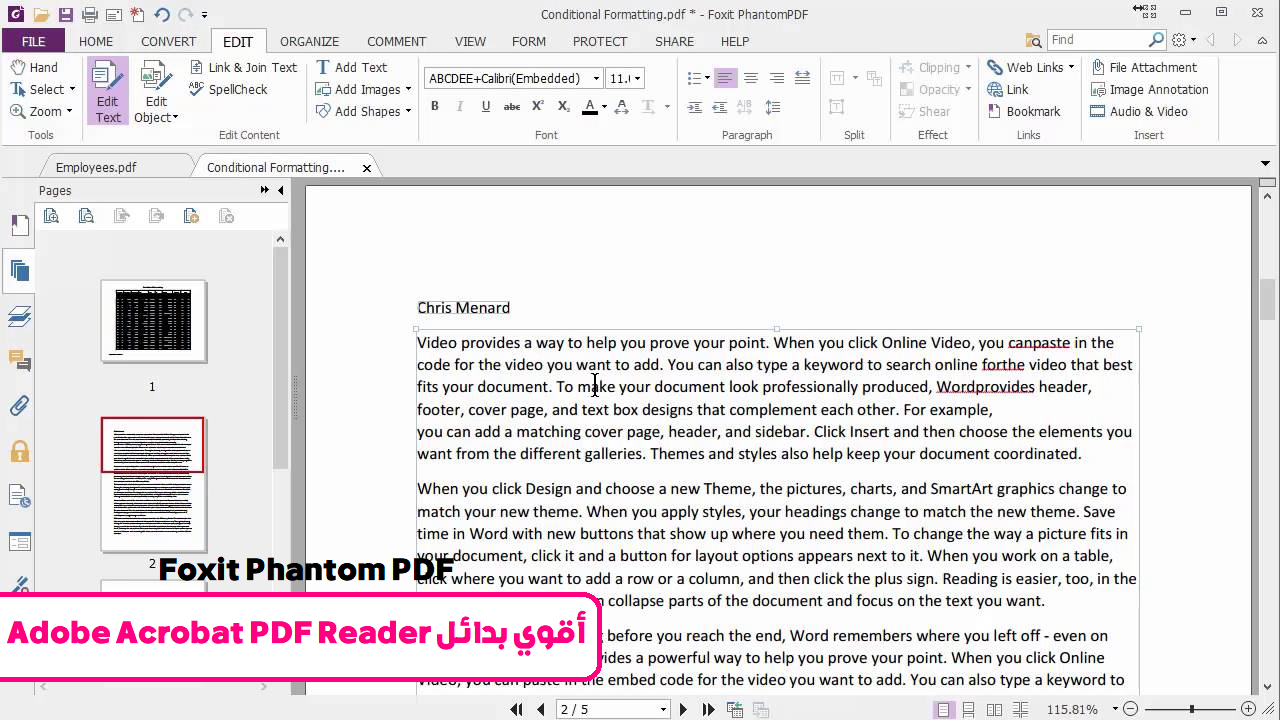The width and height of the screenshot is (1280, 720).
Task: Open the font name dropdown
Action: coord(596,78)
